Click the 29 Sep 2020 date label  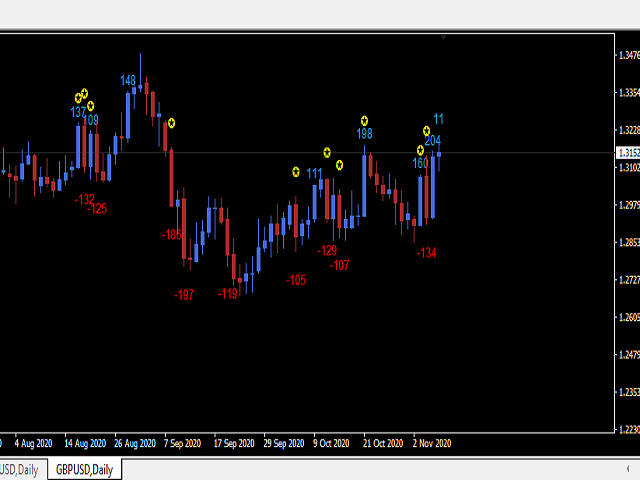(284, 443)
